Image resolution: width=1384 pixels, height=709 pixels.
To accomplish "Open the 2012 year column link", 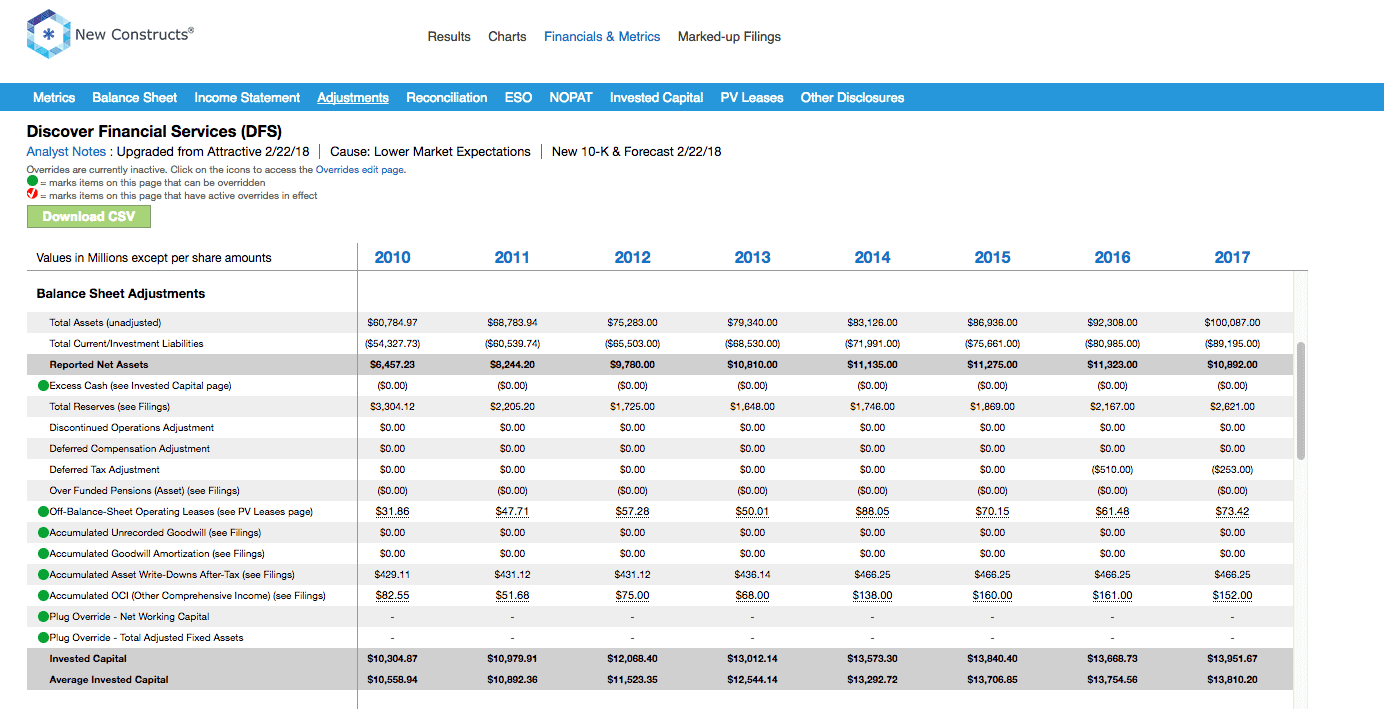I will tap(632, 257).
